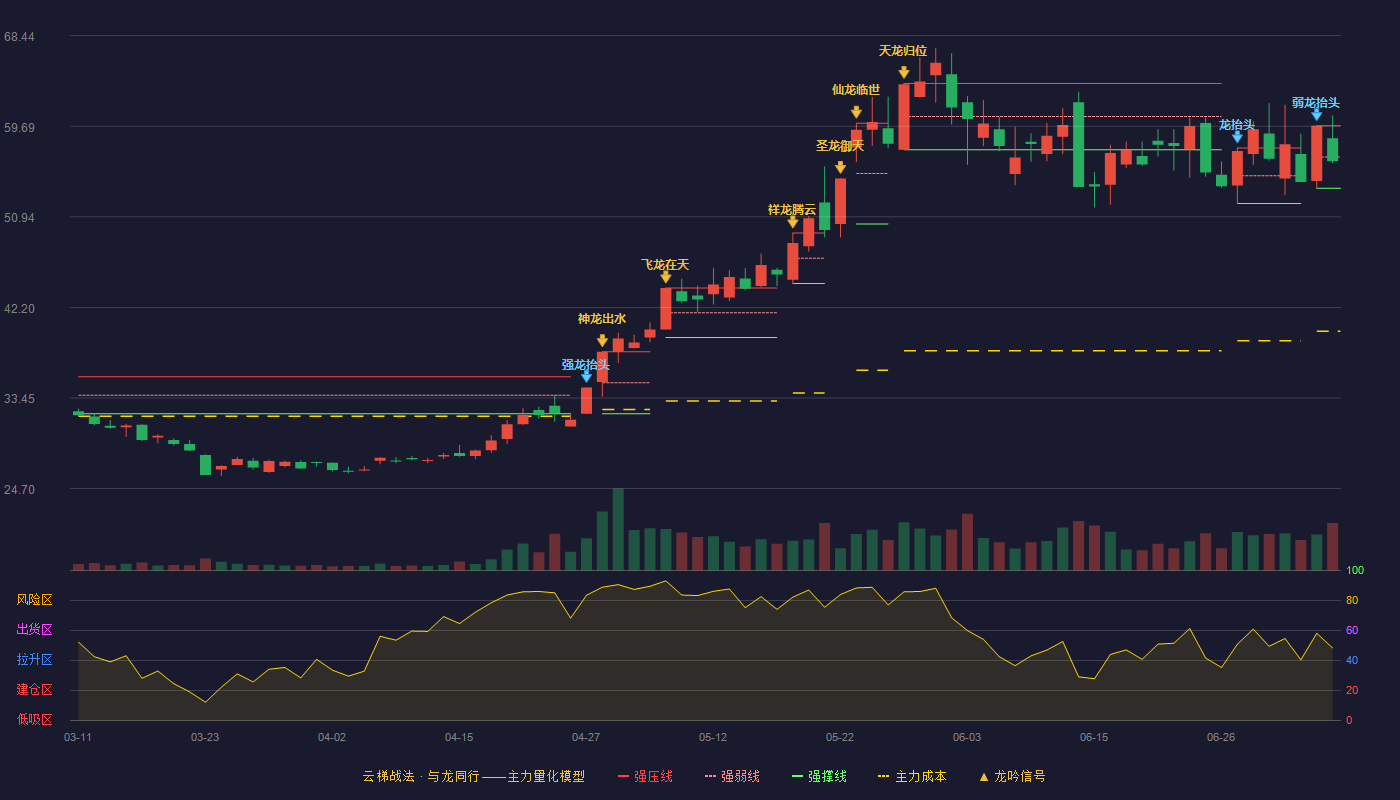Toggle the 强压线 legend series
Image resolution: width=1400 pixels, height=800 pixels.
pos(645,776)
